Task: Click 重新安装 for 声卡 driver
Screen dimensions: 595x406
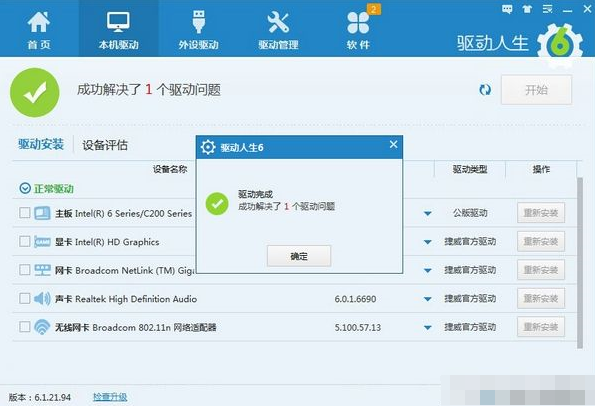Action: (541, 298)
